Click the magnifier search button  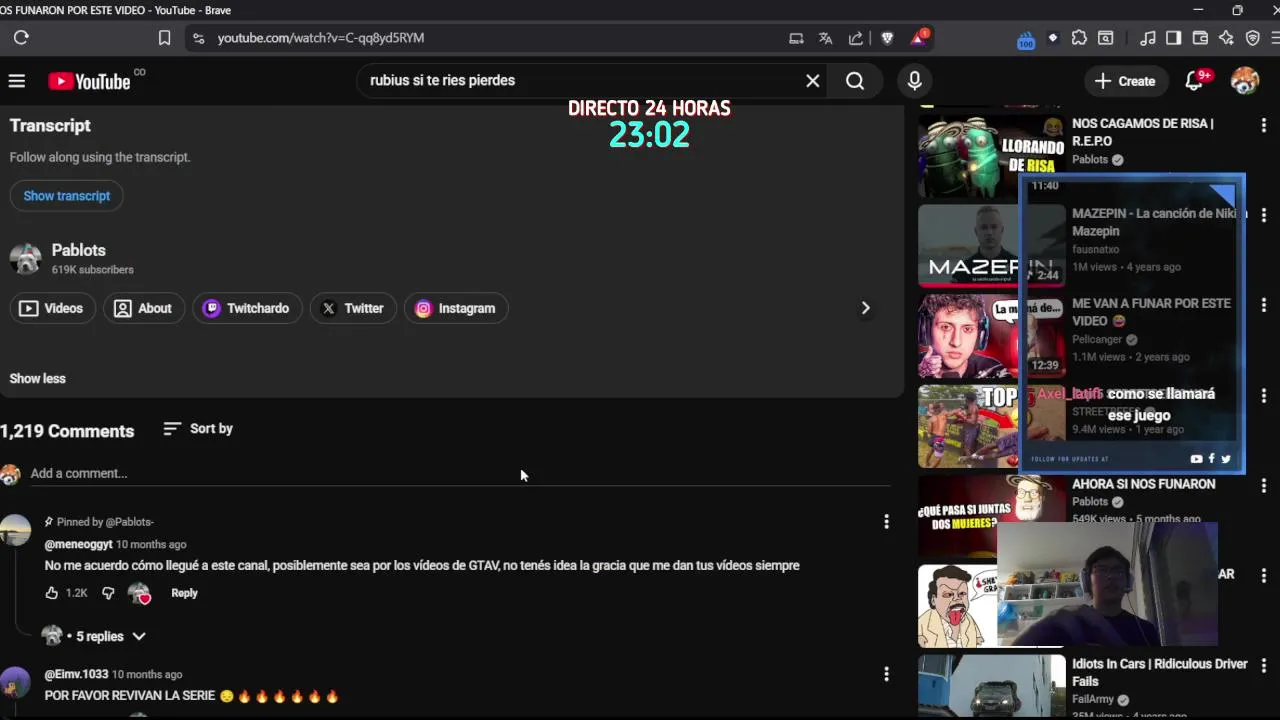pyautogui.click(x=855, y=81)
